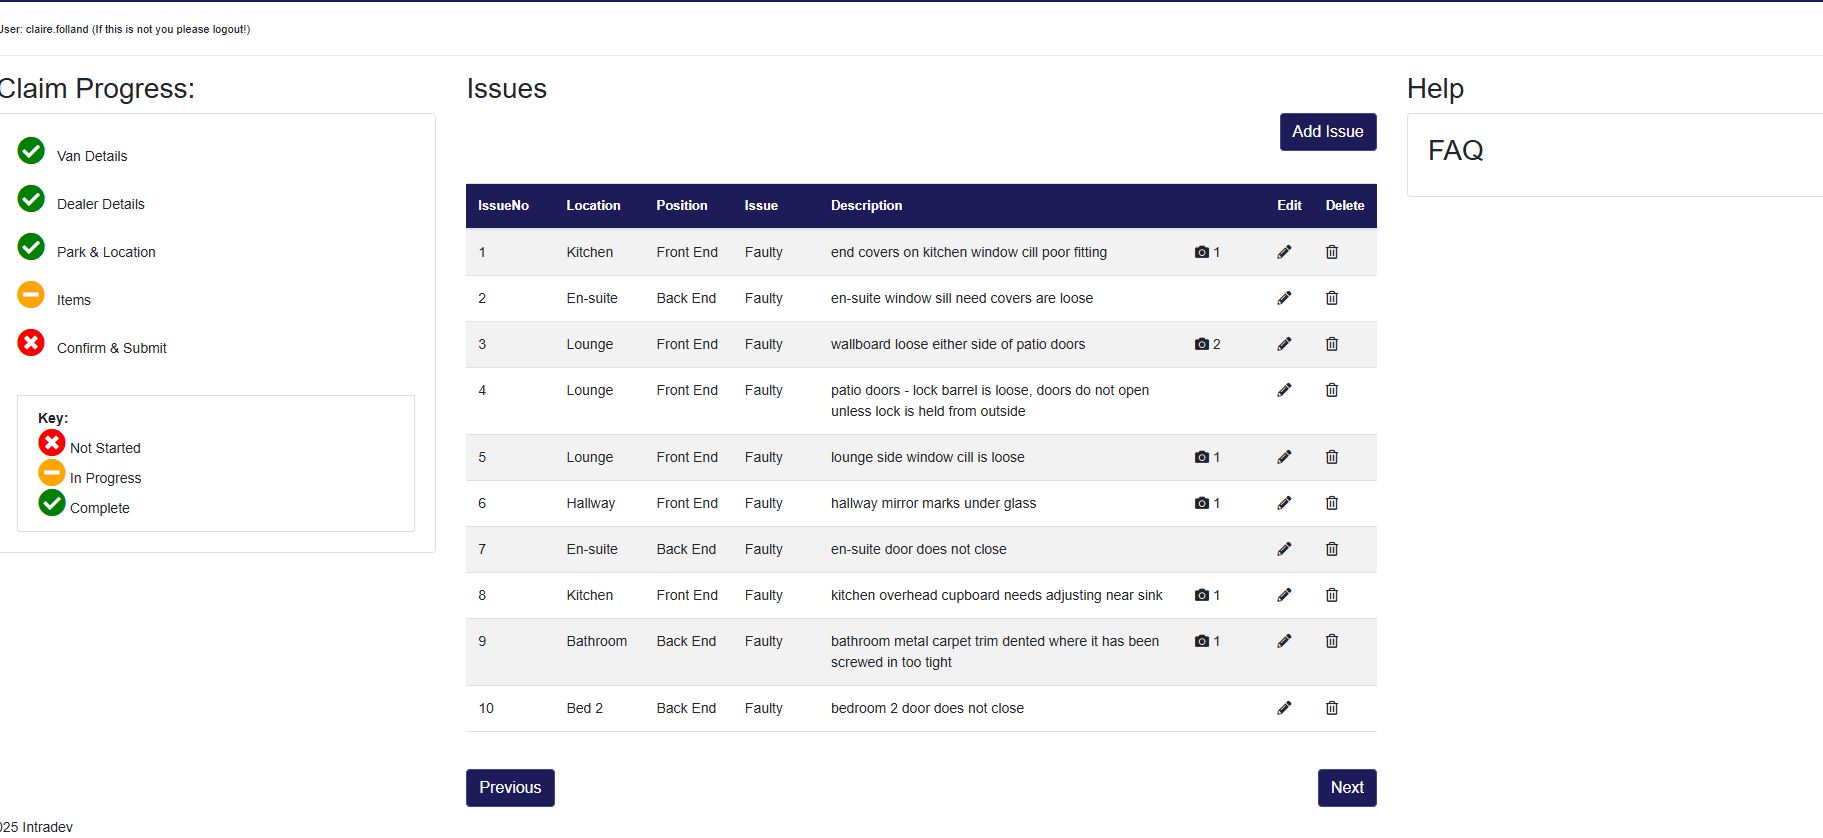Open Confirm & Submit step
The width and height of the screenshot is (1823, 838).
(x=111, y=348)
